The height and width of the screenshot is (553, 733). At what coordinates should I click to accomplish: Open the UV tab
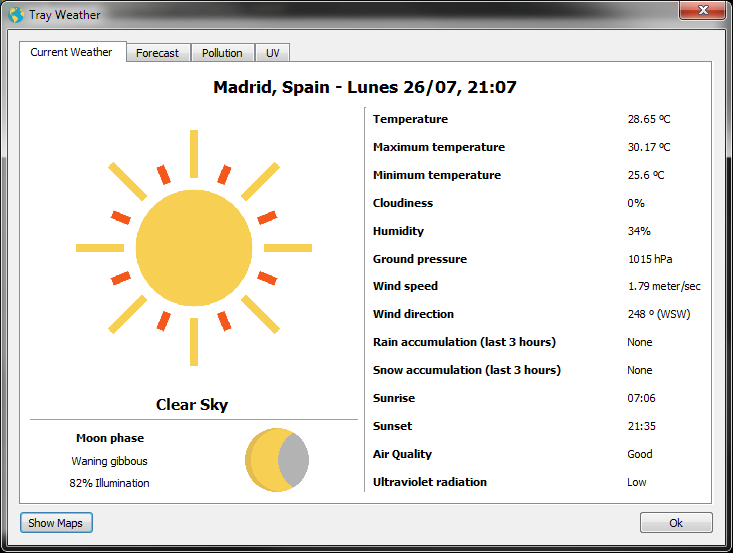[x=273, y=53]
